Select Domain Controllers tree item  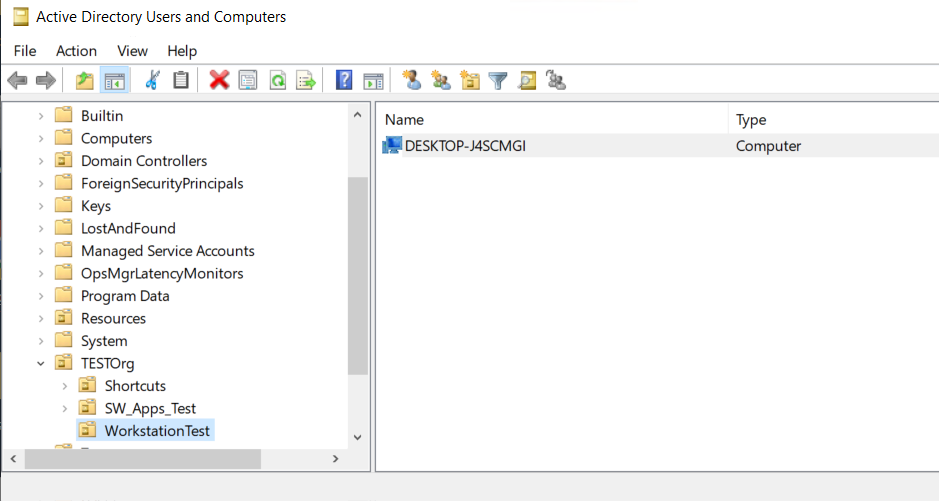144,161
